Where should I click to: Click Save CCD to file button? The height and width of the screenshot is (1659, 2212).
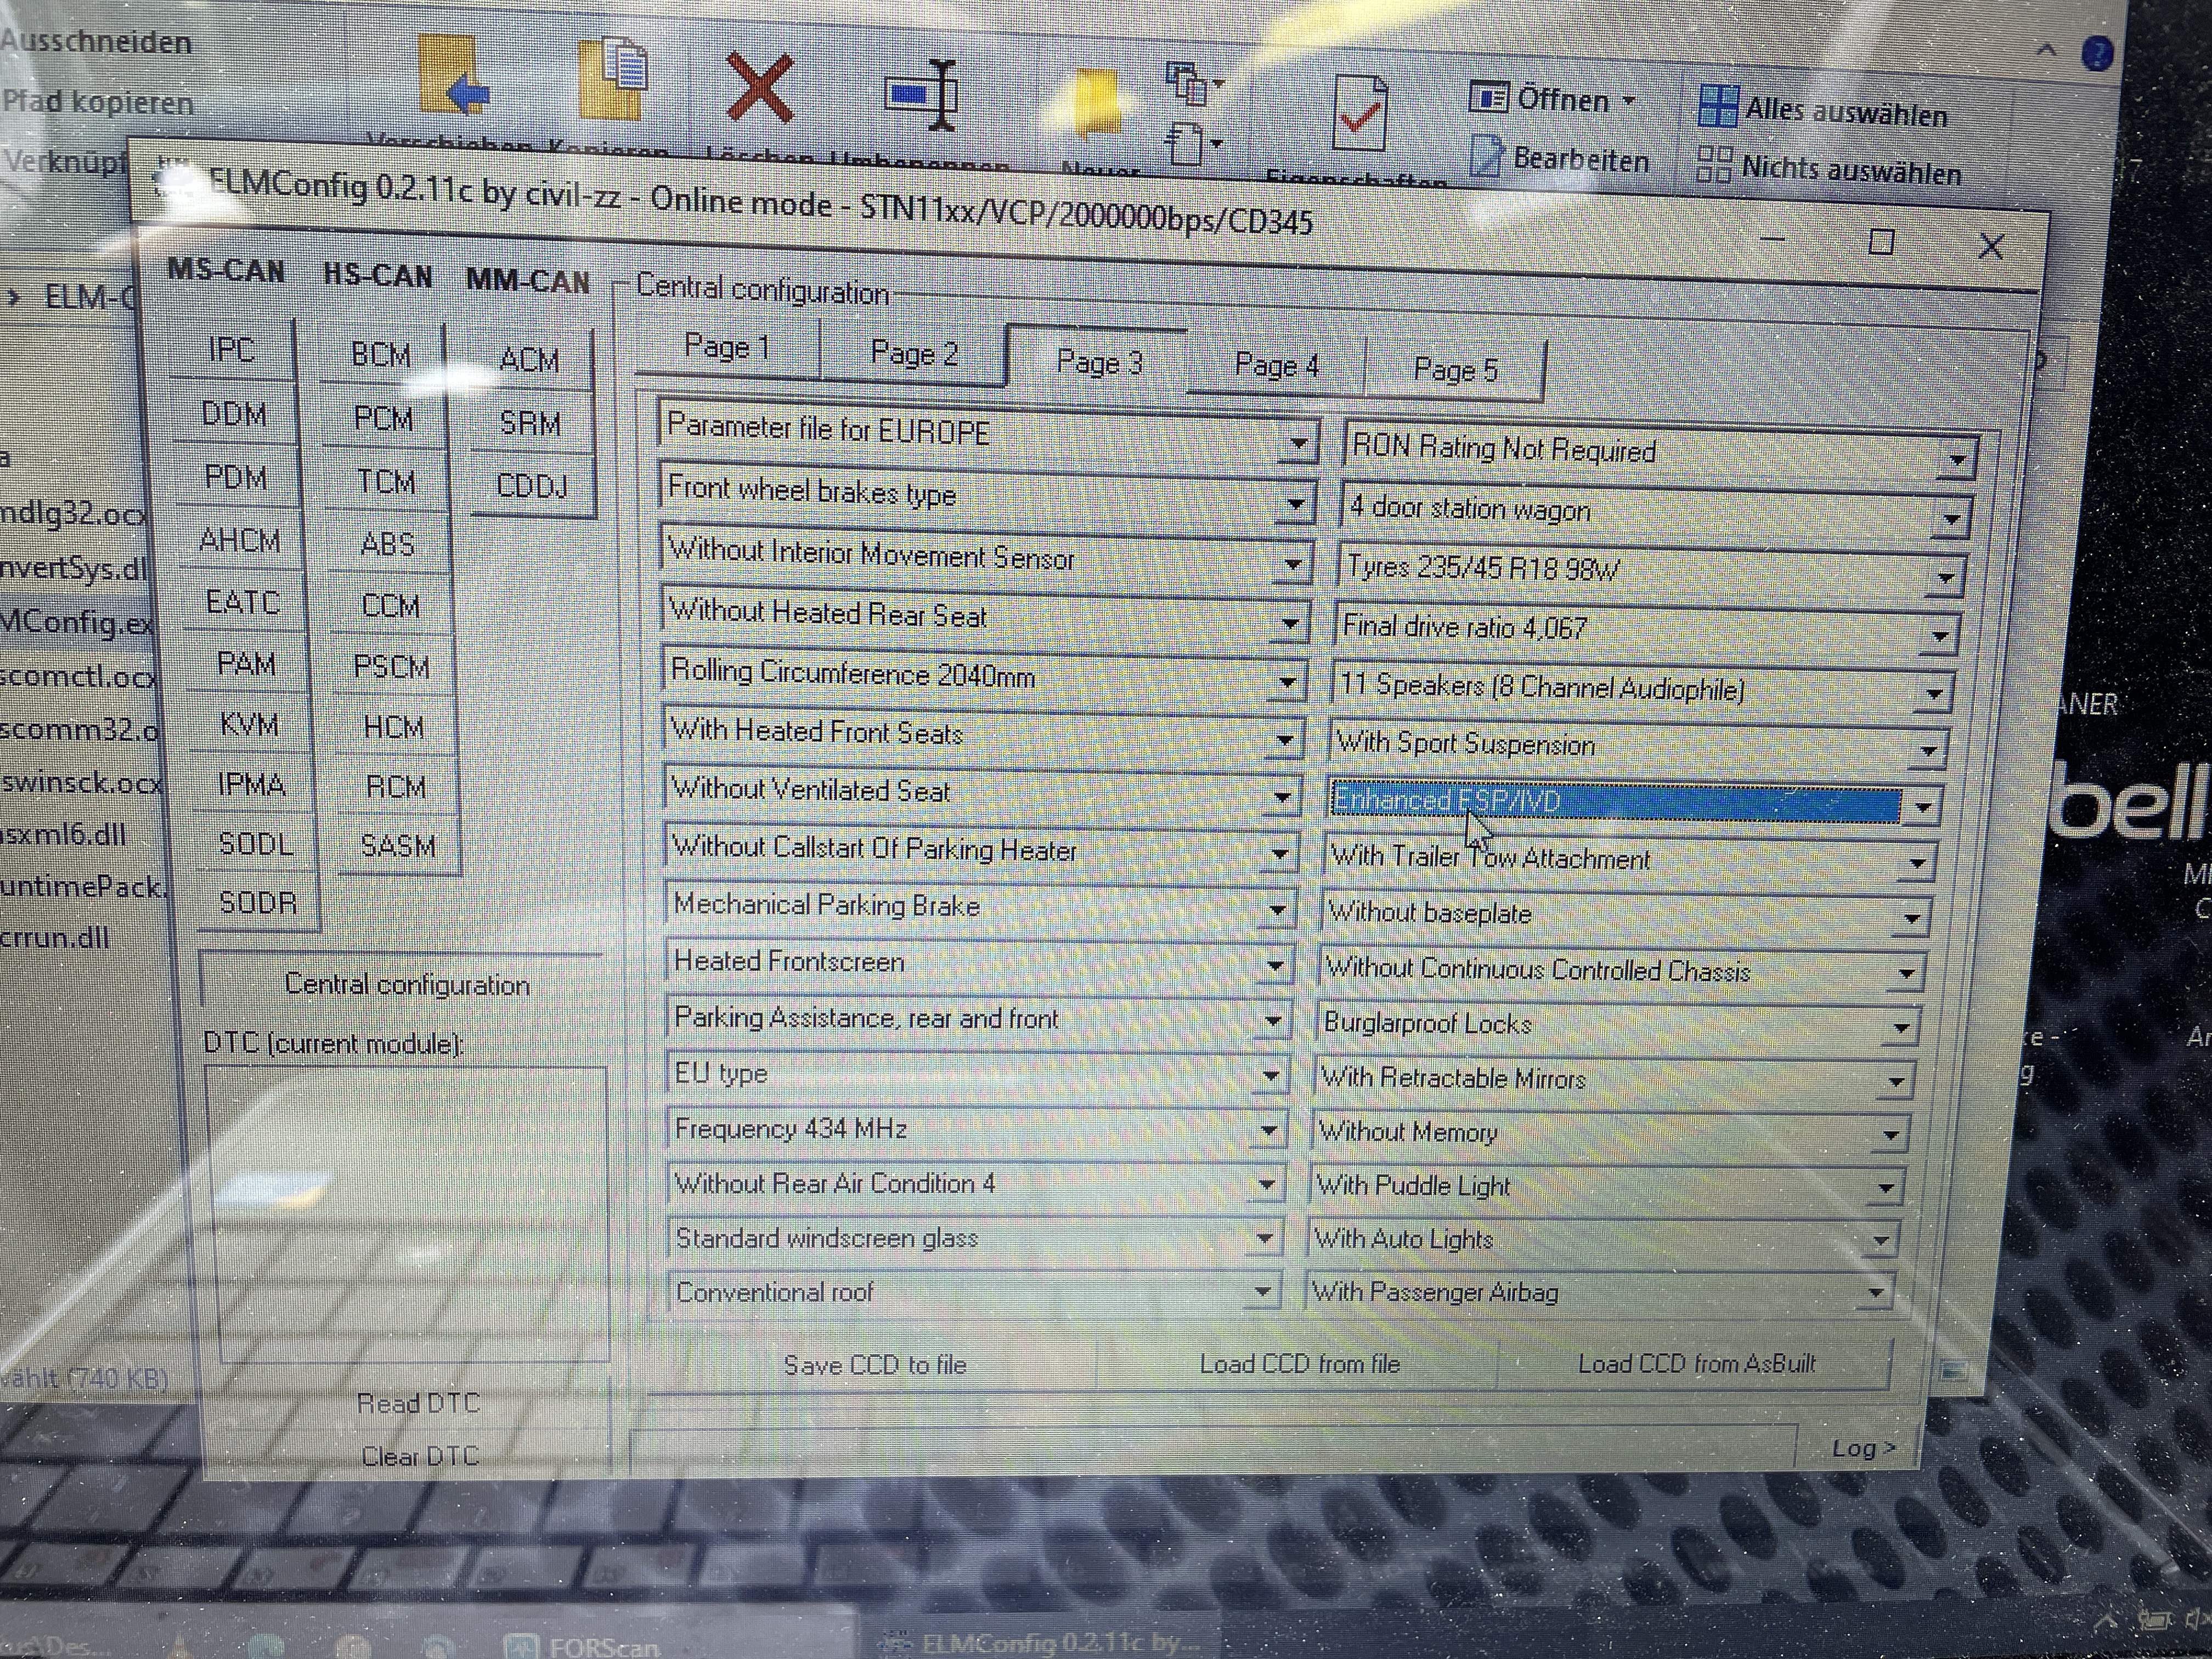(x=874, y=1365)
